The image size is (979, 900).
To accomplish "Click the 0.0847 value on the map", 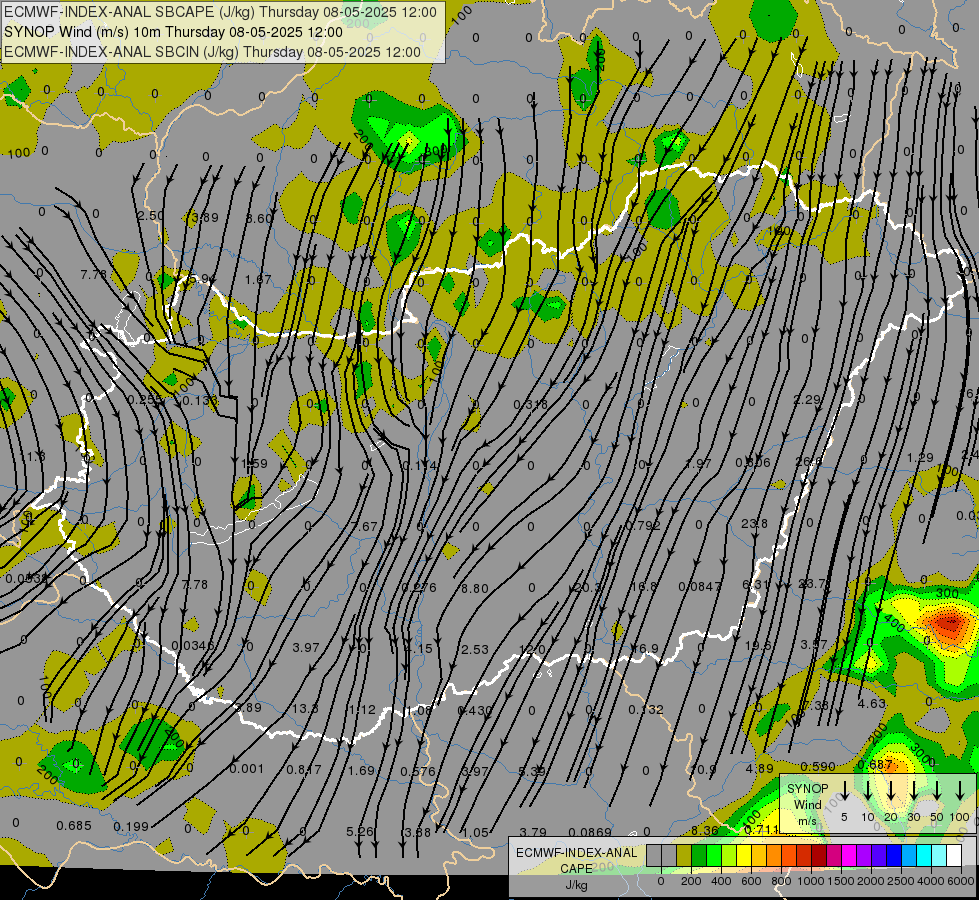I will [700, 586].
